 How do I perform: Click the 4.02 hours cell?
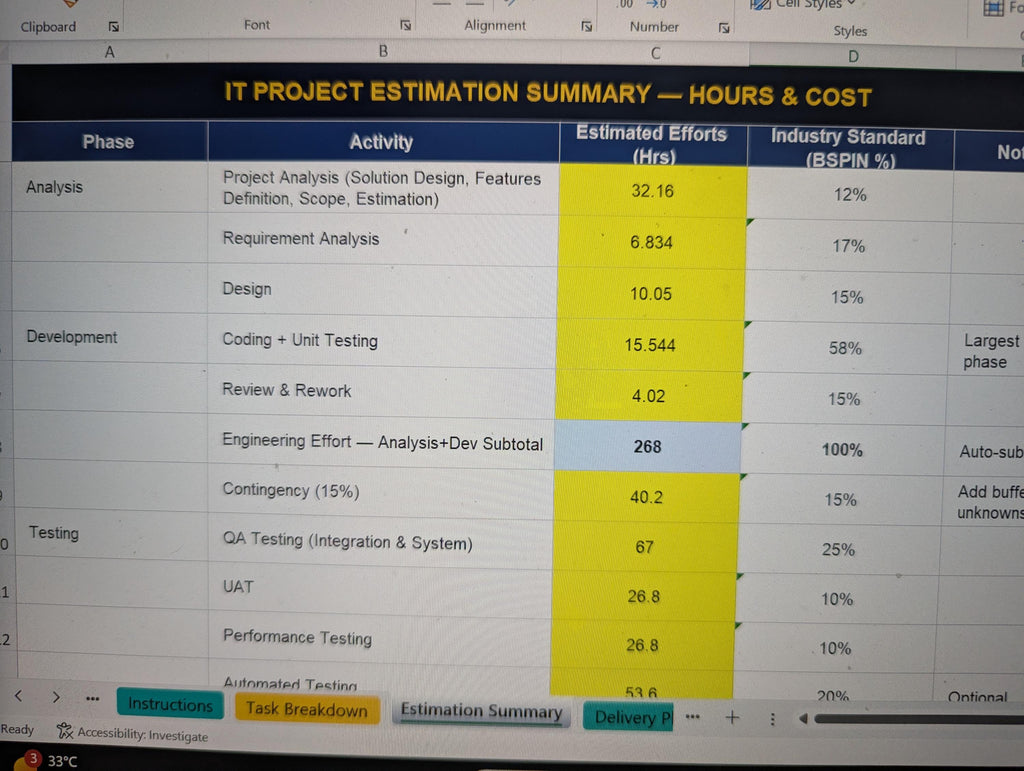[648, 396]
